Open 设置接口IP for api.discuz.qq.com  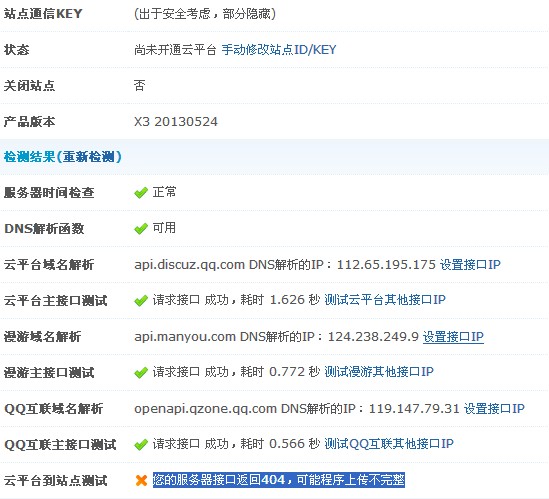[x=470, y=264]
